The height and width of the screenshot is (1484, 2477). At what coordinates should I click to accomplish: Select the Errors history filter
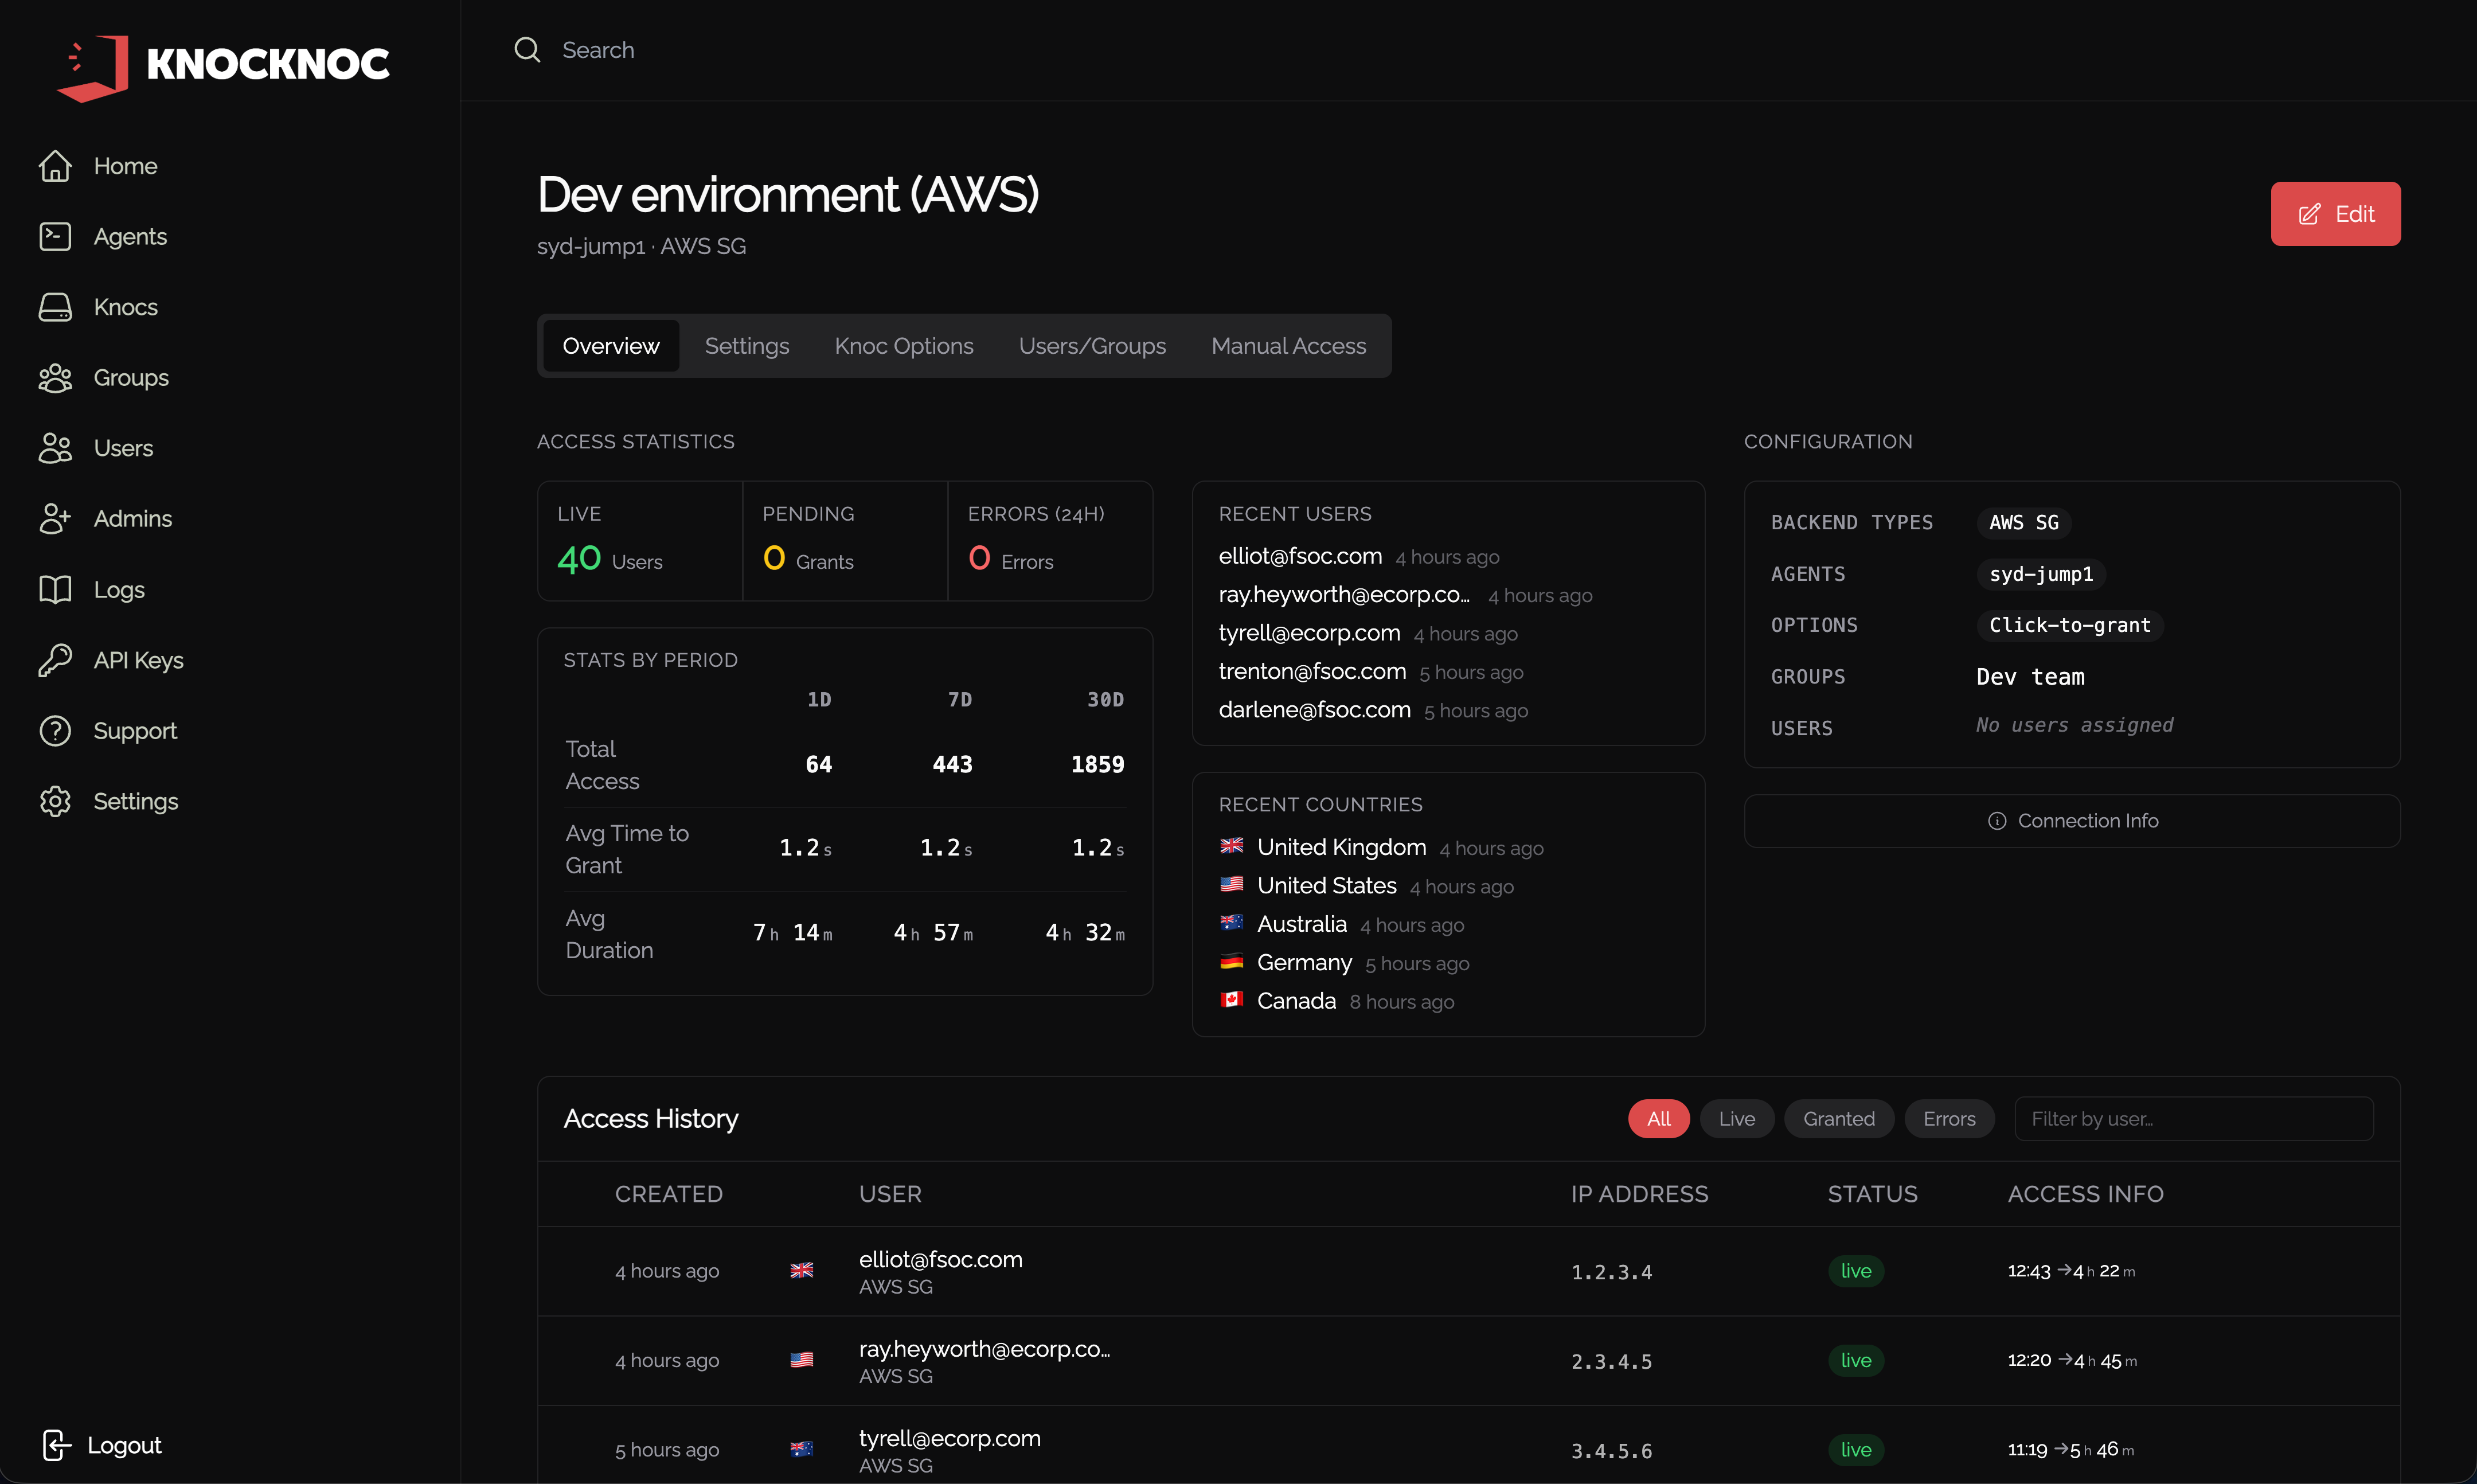click(1948, 1119)
